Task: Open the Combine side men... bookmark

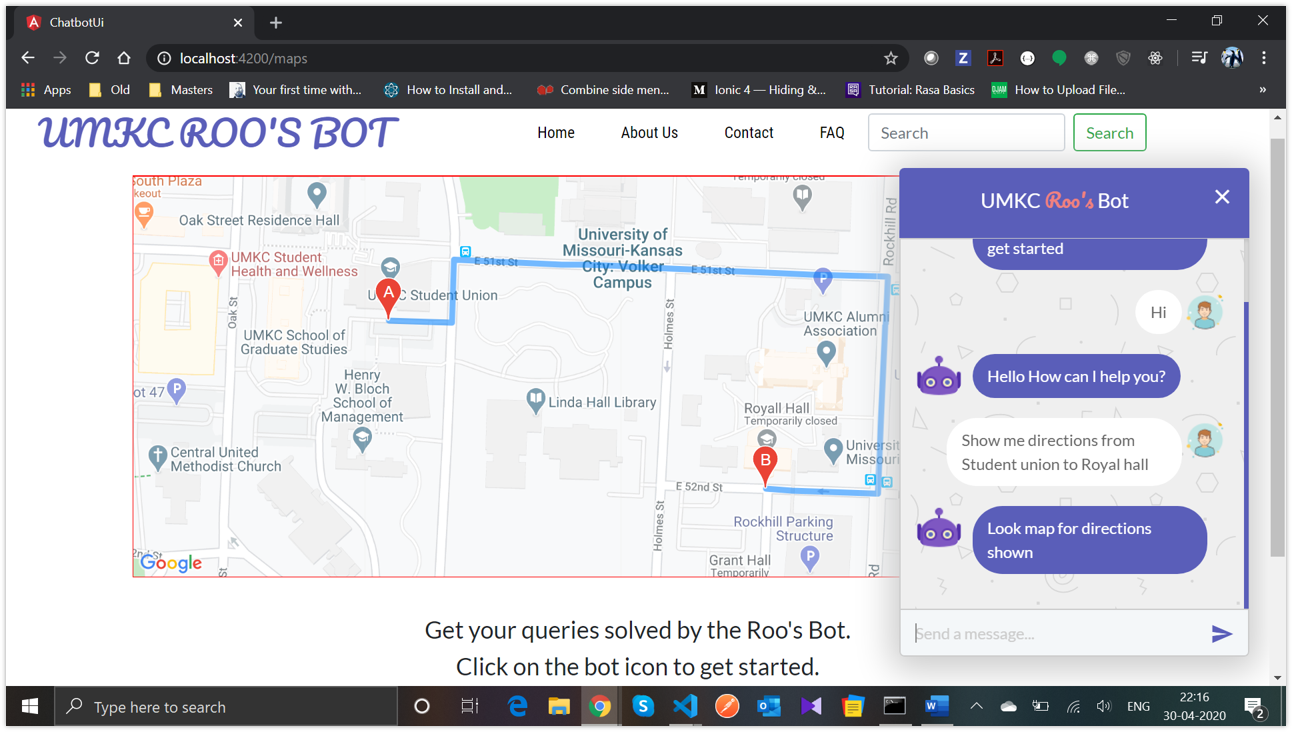Action: pyautogui.click(x=603, y=90)
